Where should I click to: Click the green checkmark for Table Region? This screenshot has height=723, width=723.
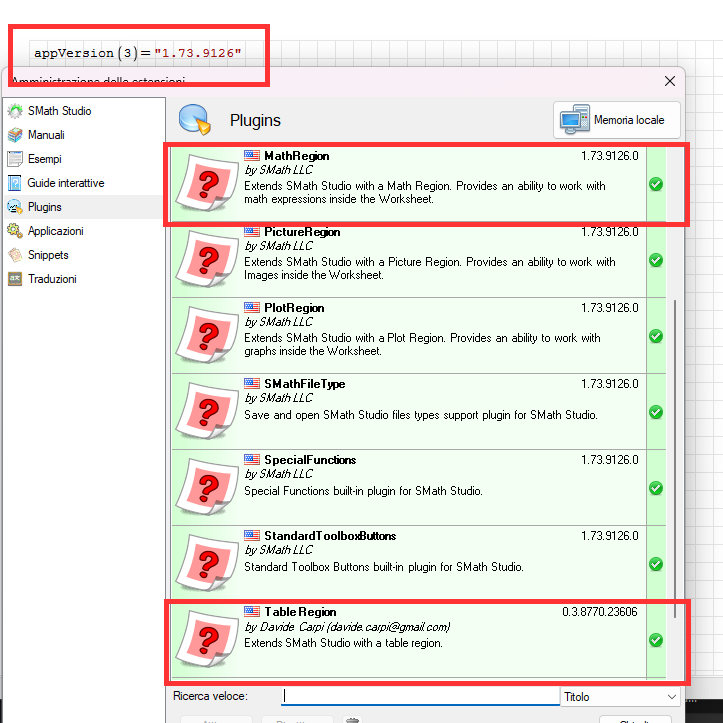pos(656,640)
